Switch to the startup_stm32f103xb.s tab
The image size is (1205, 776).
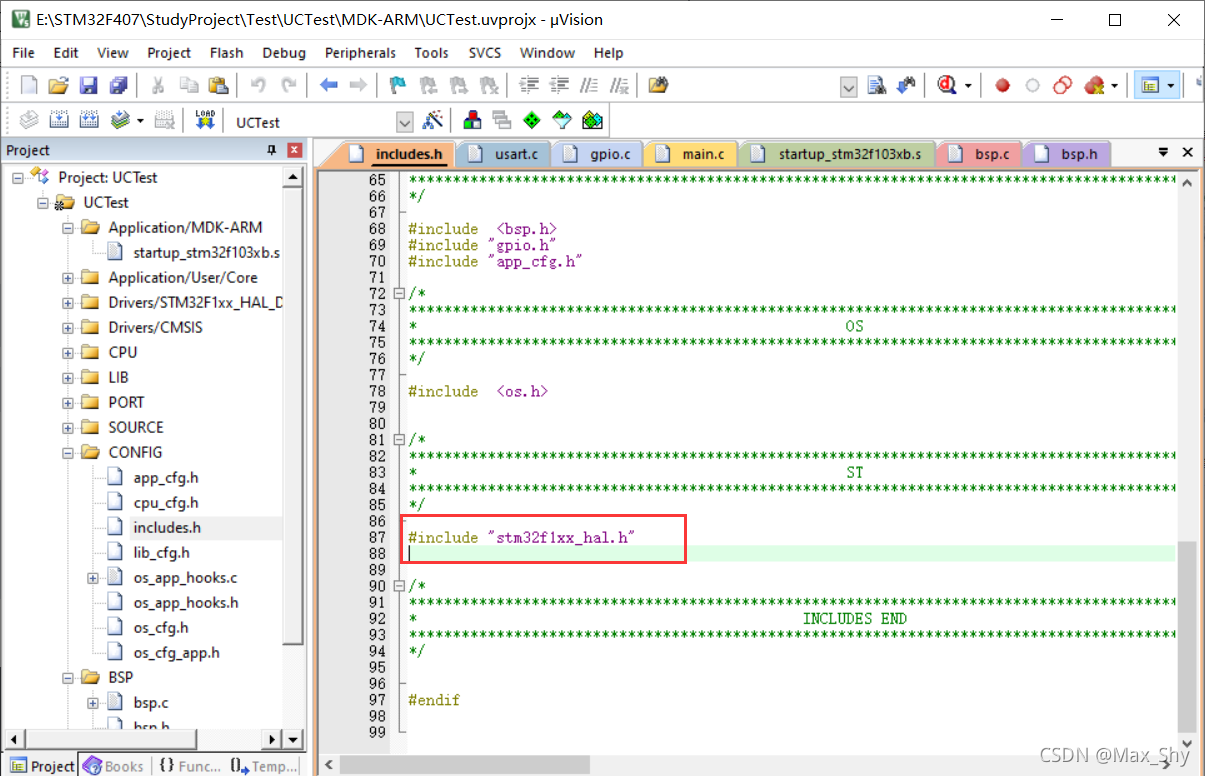[838, 154]
